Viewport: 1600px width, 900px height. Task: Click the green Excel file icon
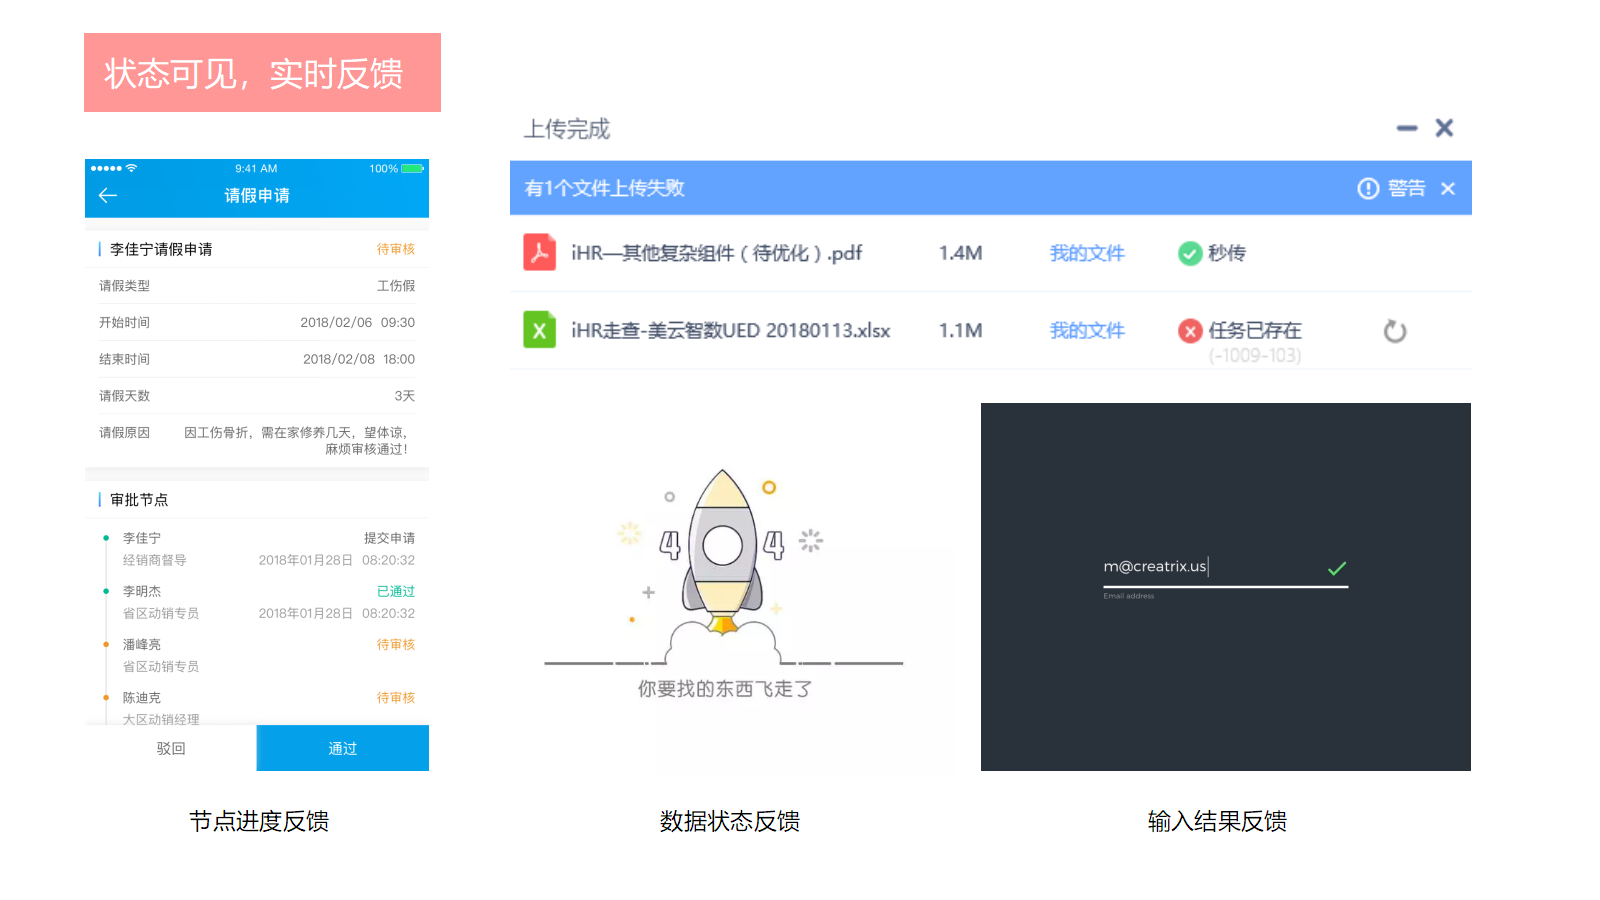[539, 330]
